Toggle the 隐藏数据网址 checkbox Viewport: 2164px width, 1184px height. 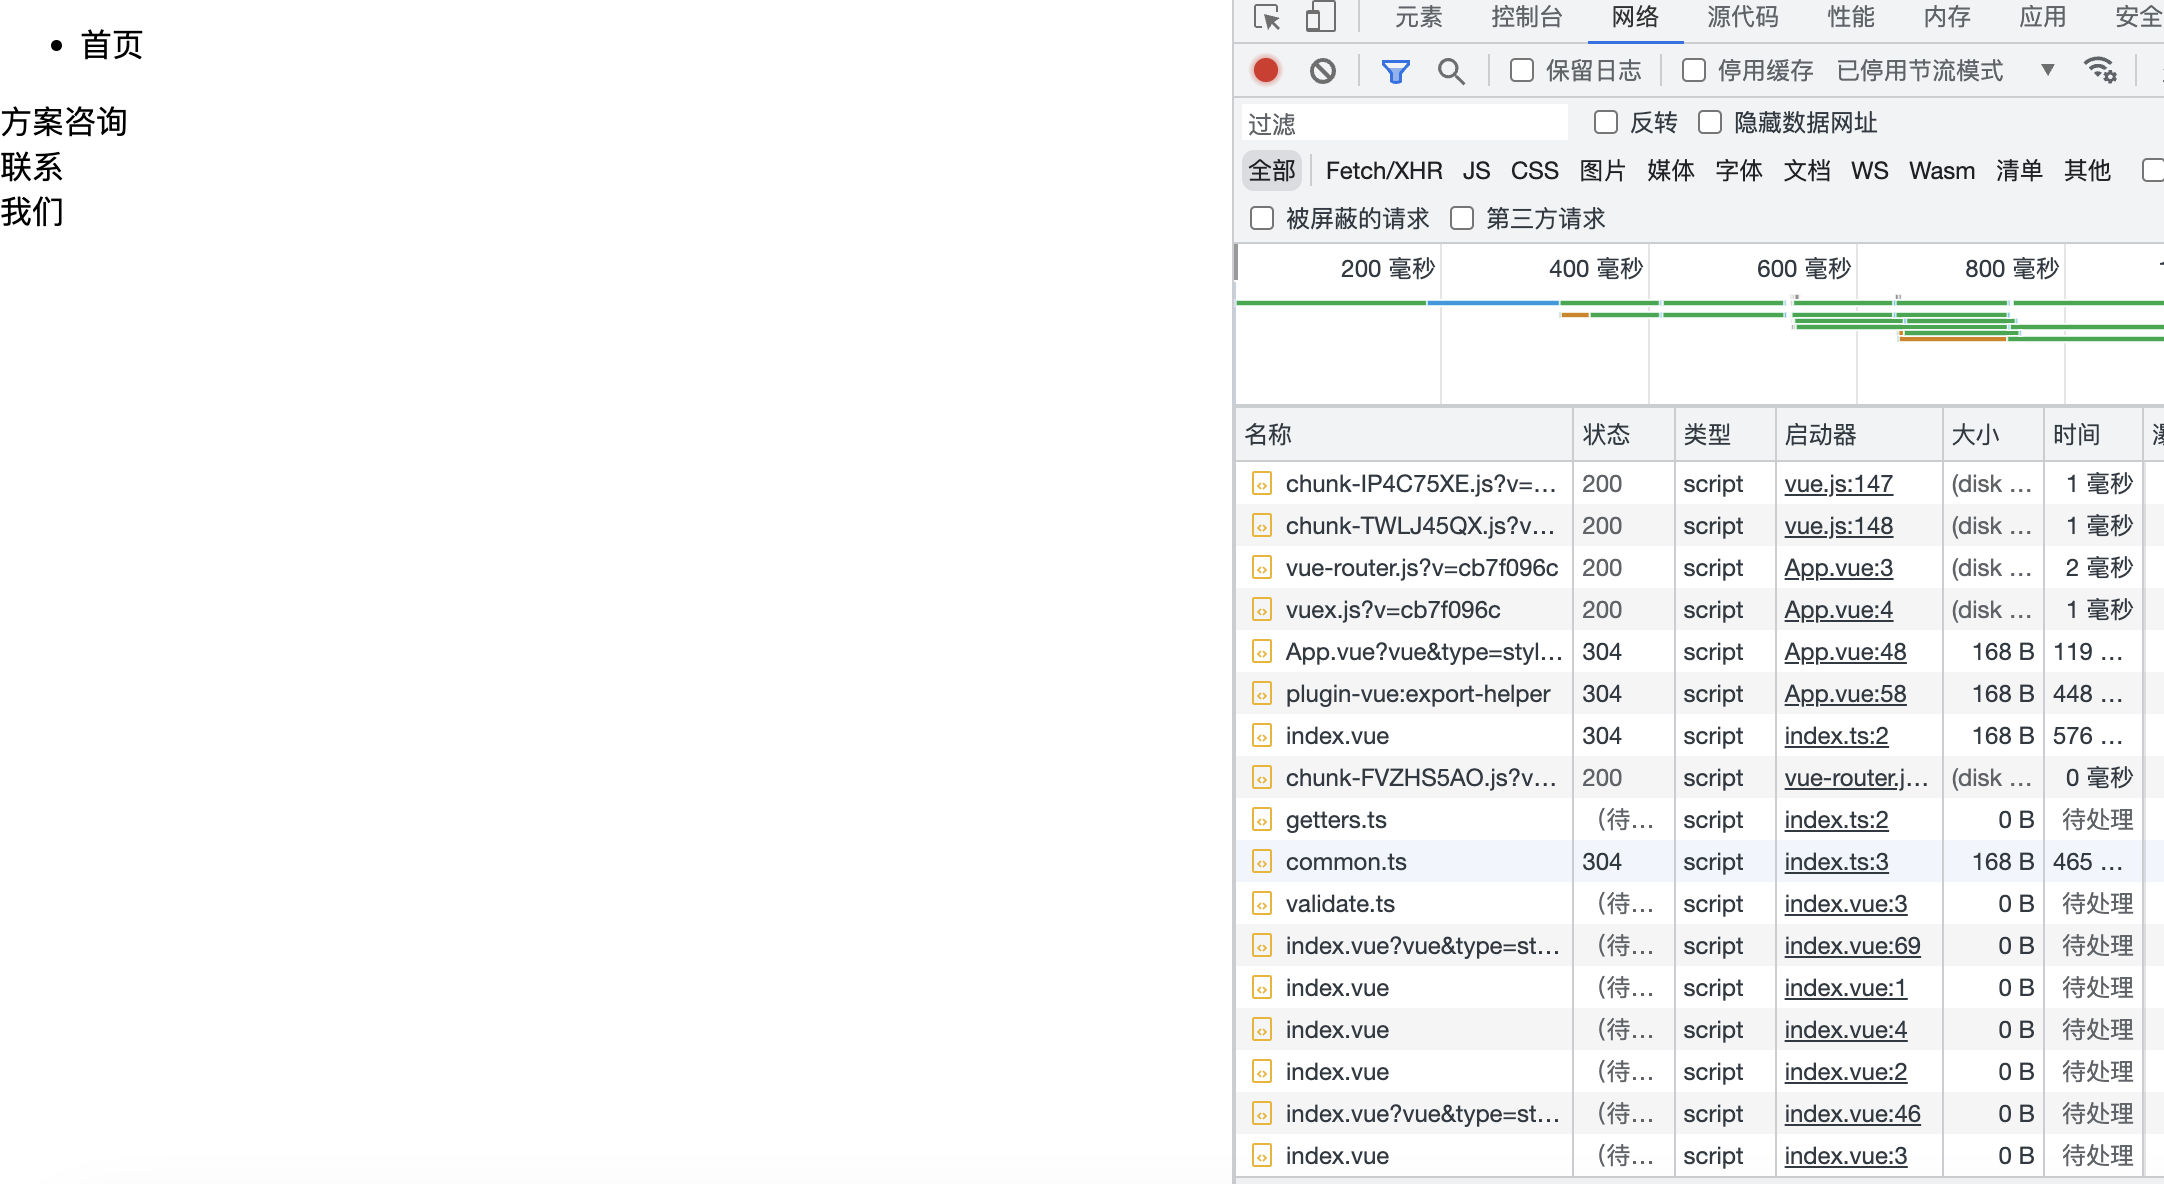tap(1710, 122)
